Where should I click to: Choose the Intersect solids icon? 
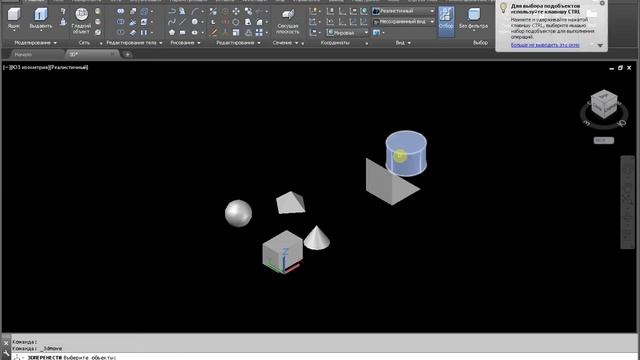click(120, 32)
